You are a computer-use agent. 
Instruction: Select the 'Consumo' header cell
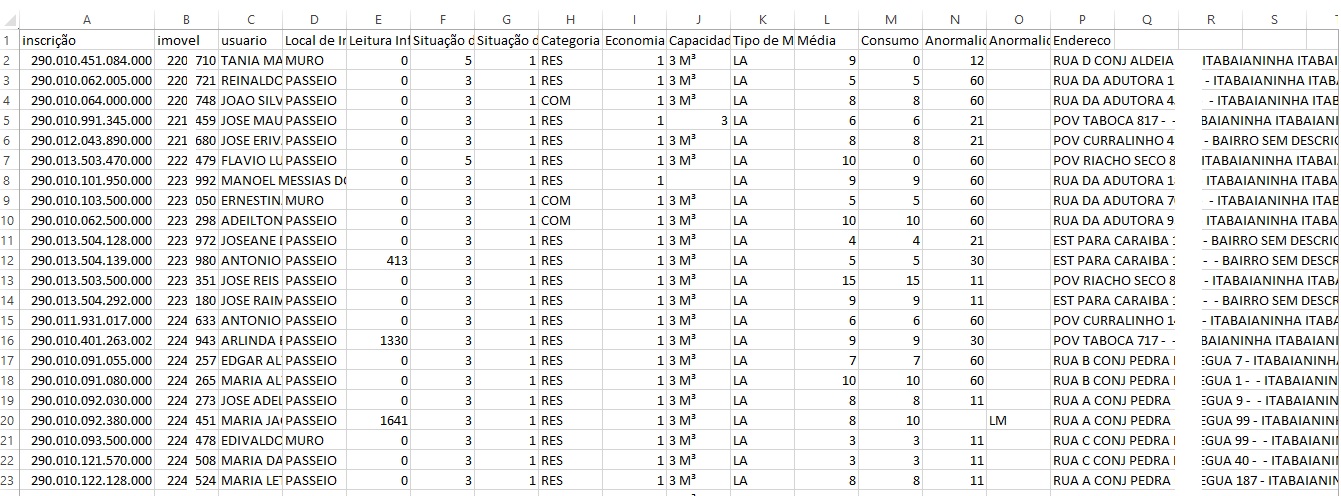[890, 40]
